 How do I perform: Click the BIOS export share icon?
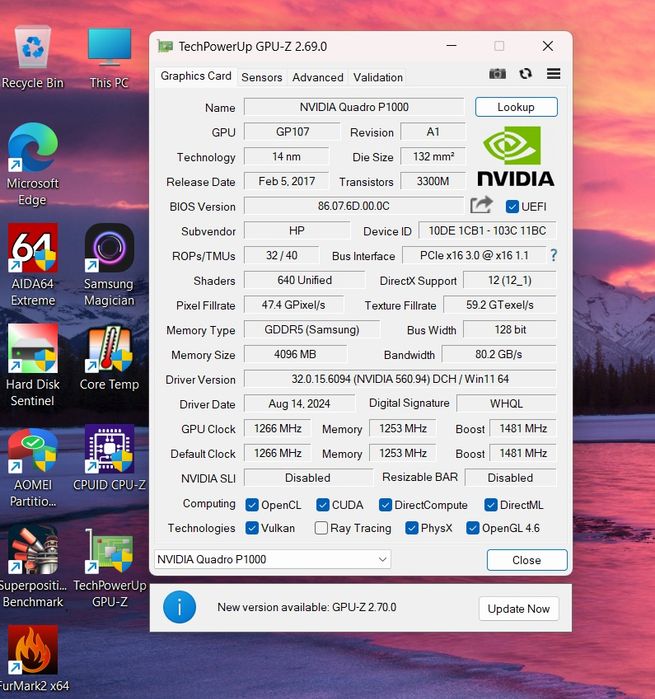pyautogui.click(x=481, y=205)
